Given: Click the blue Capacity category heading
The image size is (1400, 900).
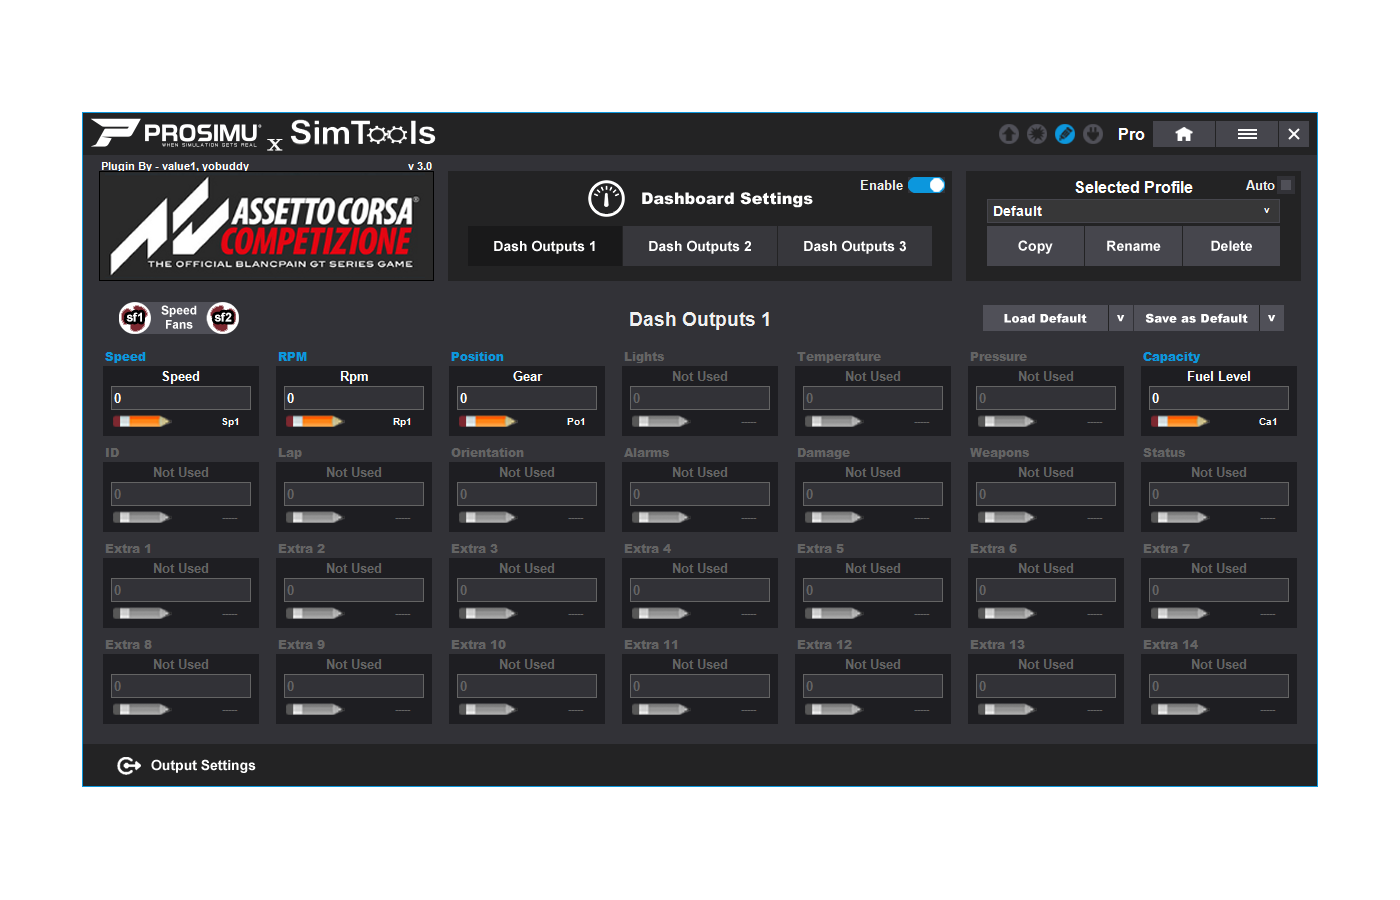Looking at the screenshot, I should click(x=1171, y=357).
